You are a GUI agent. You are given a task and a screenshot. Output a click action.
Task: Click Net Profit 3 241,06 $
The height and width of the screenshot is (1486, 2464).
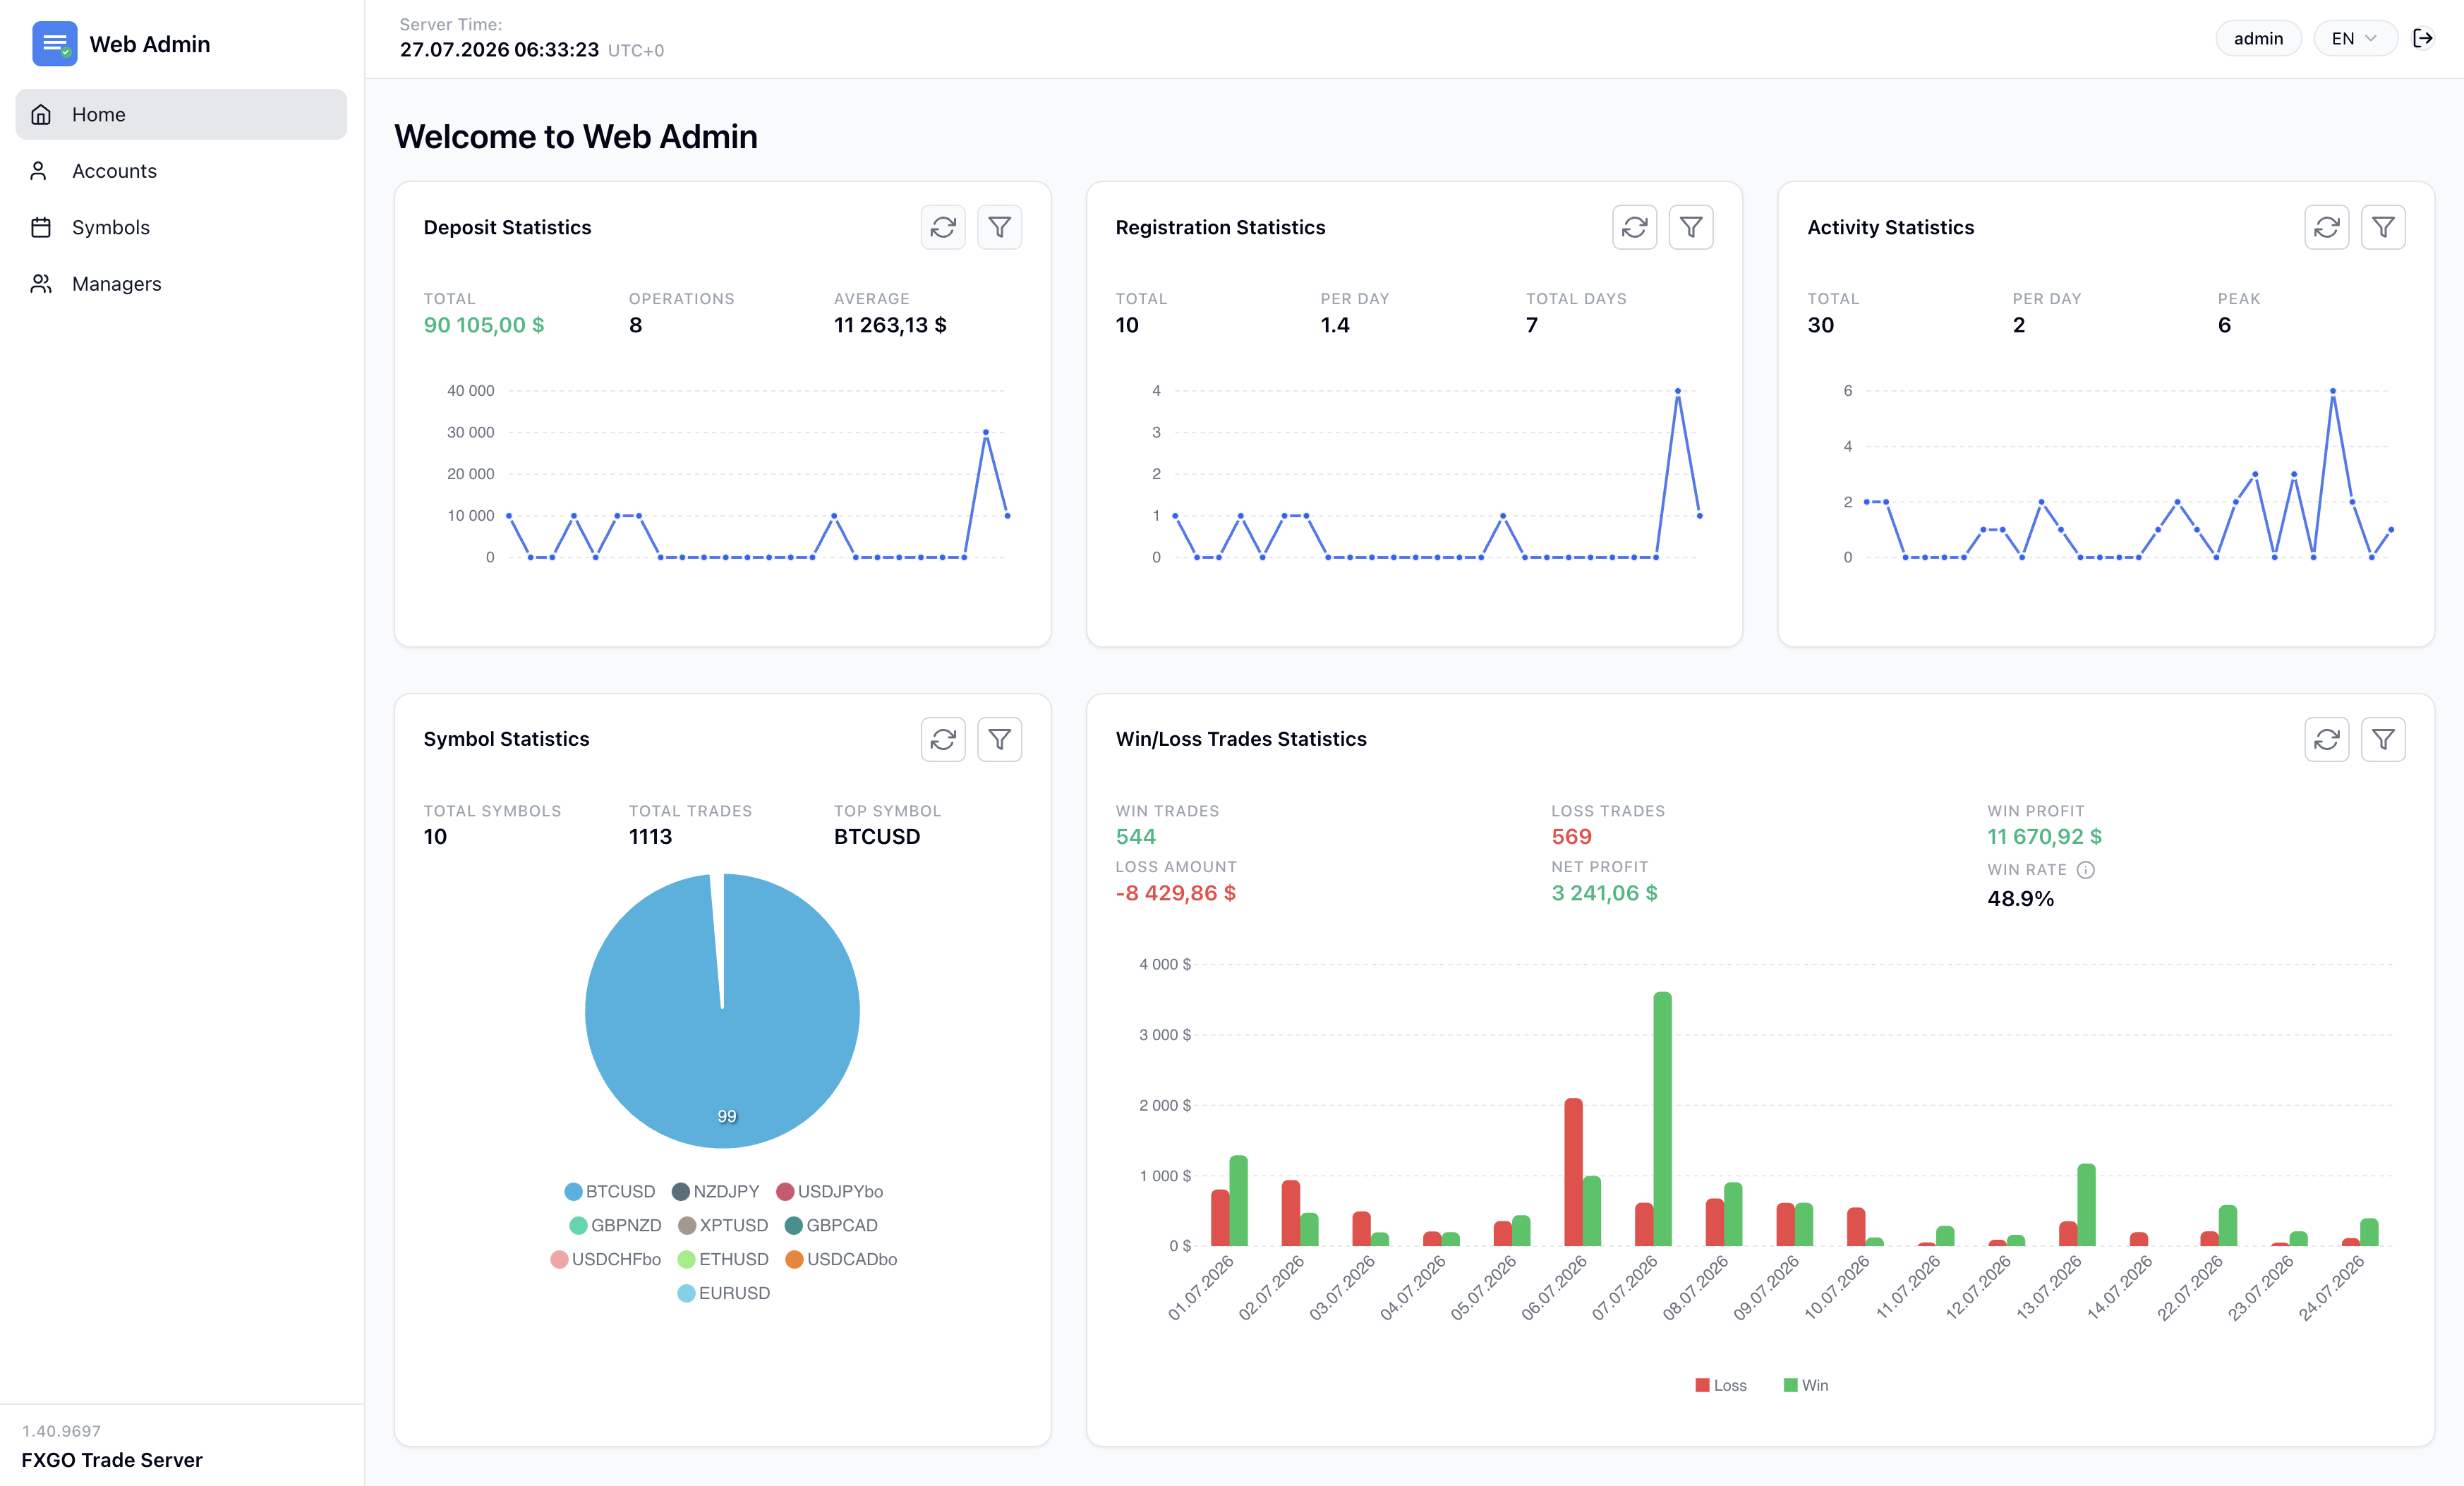(1604, 893)
